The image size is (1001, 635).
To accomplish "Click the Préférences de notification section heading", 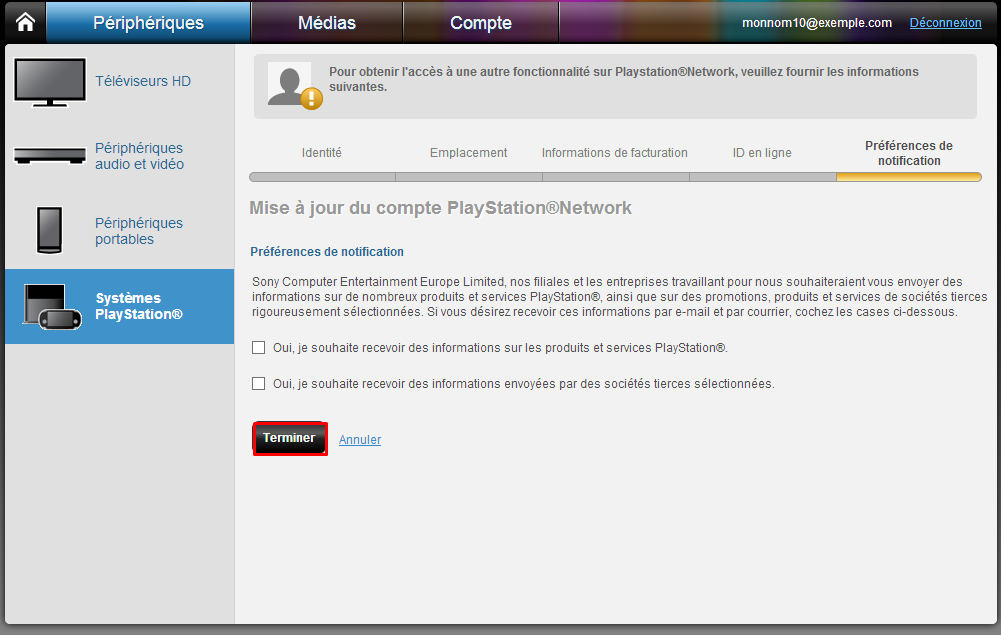I will coord(327,251).
